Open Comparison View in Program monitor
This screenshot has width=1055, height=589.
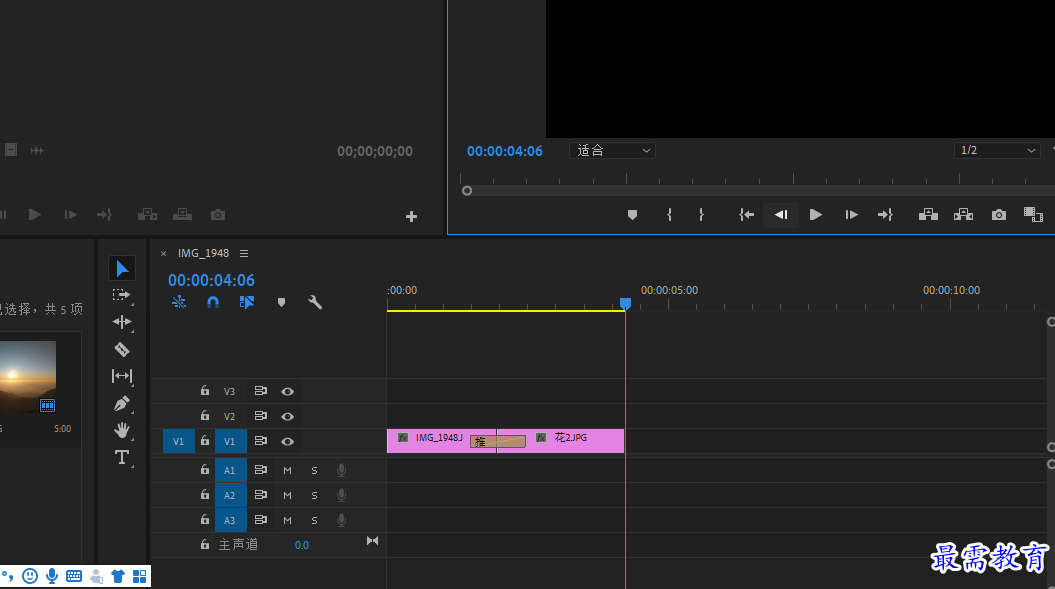[1033, 215]
